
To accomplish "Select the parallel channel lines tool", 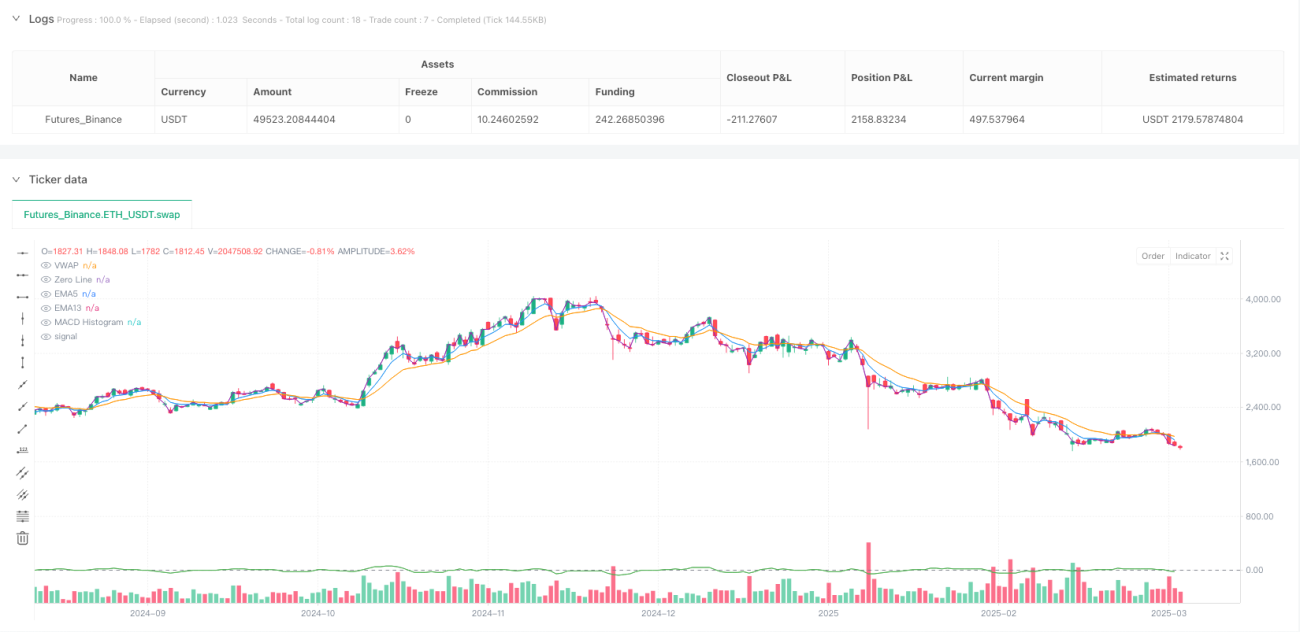I will tap(23, 472).
